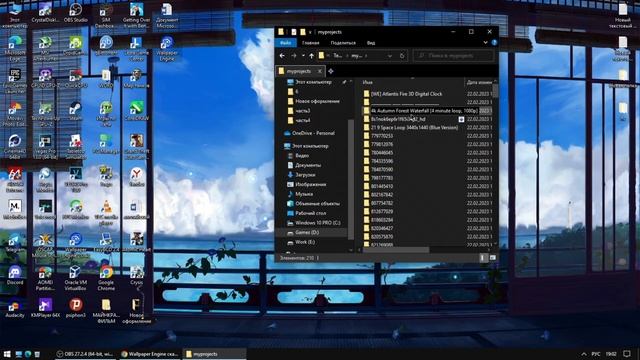This screenshot has width=640, height=360.
Task: Go up one folder level arrow
Action: point(311,56)
